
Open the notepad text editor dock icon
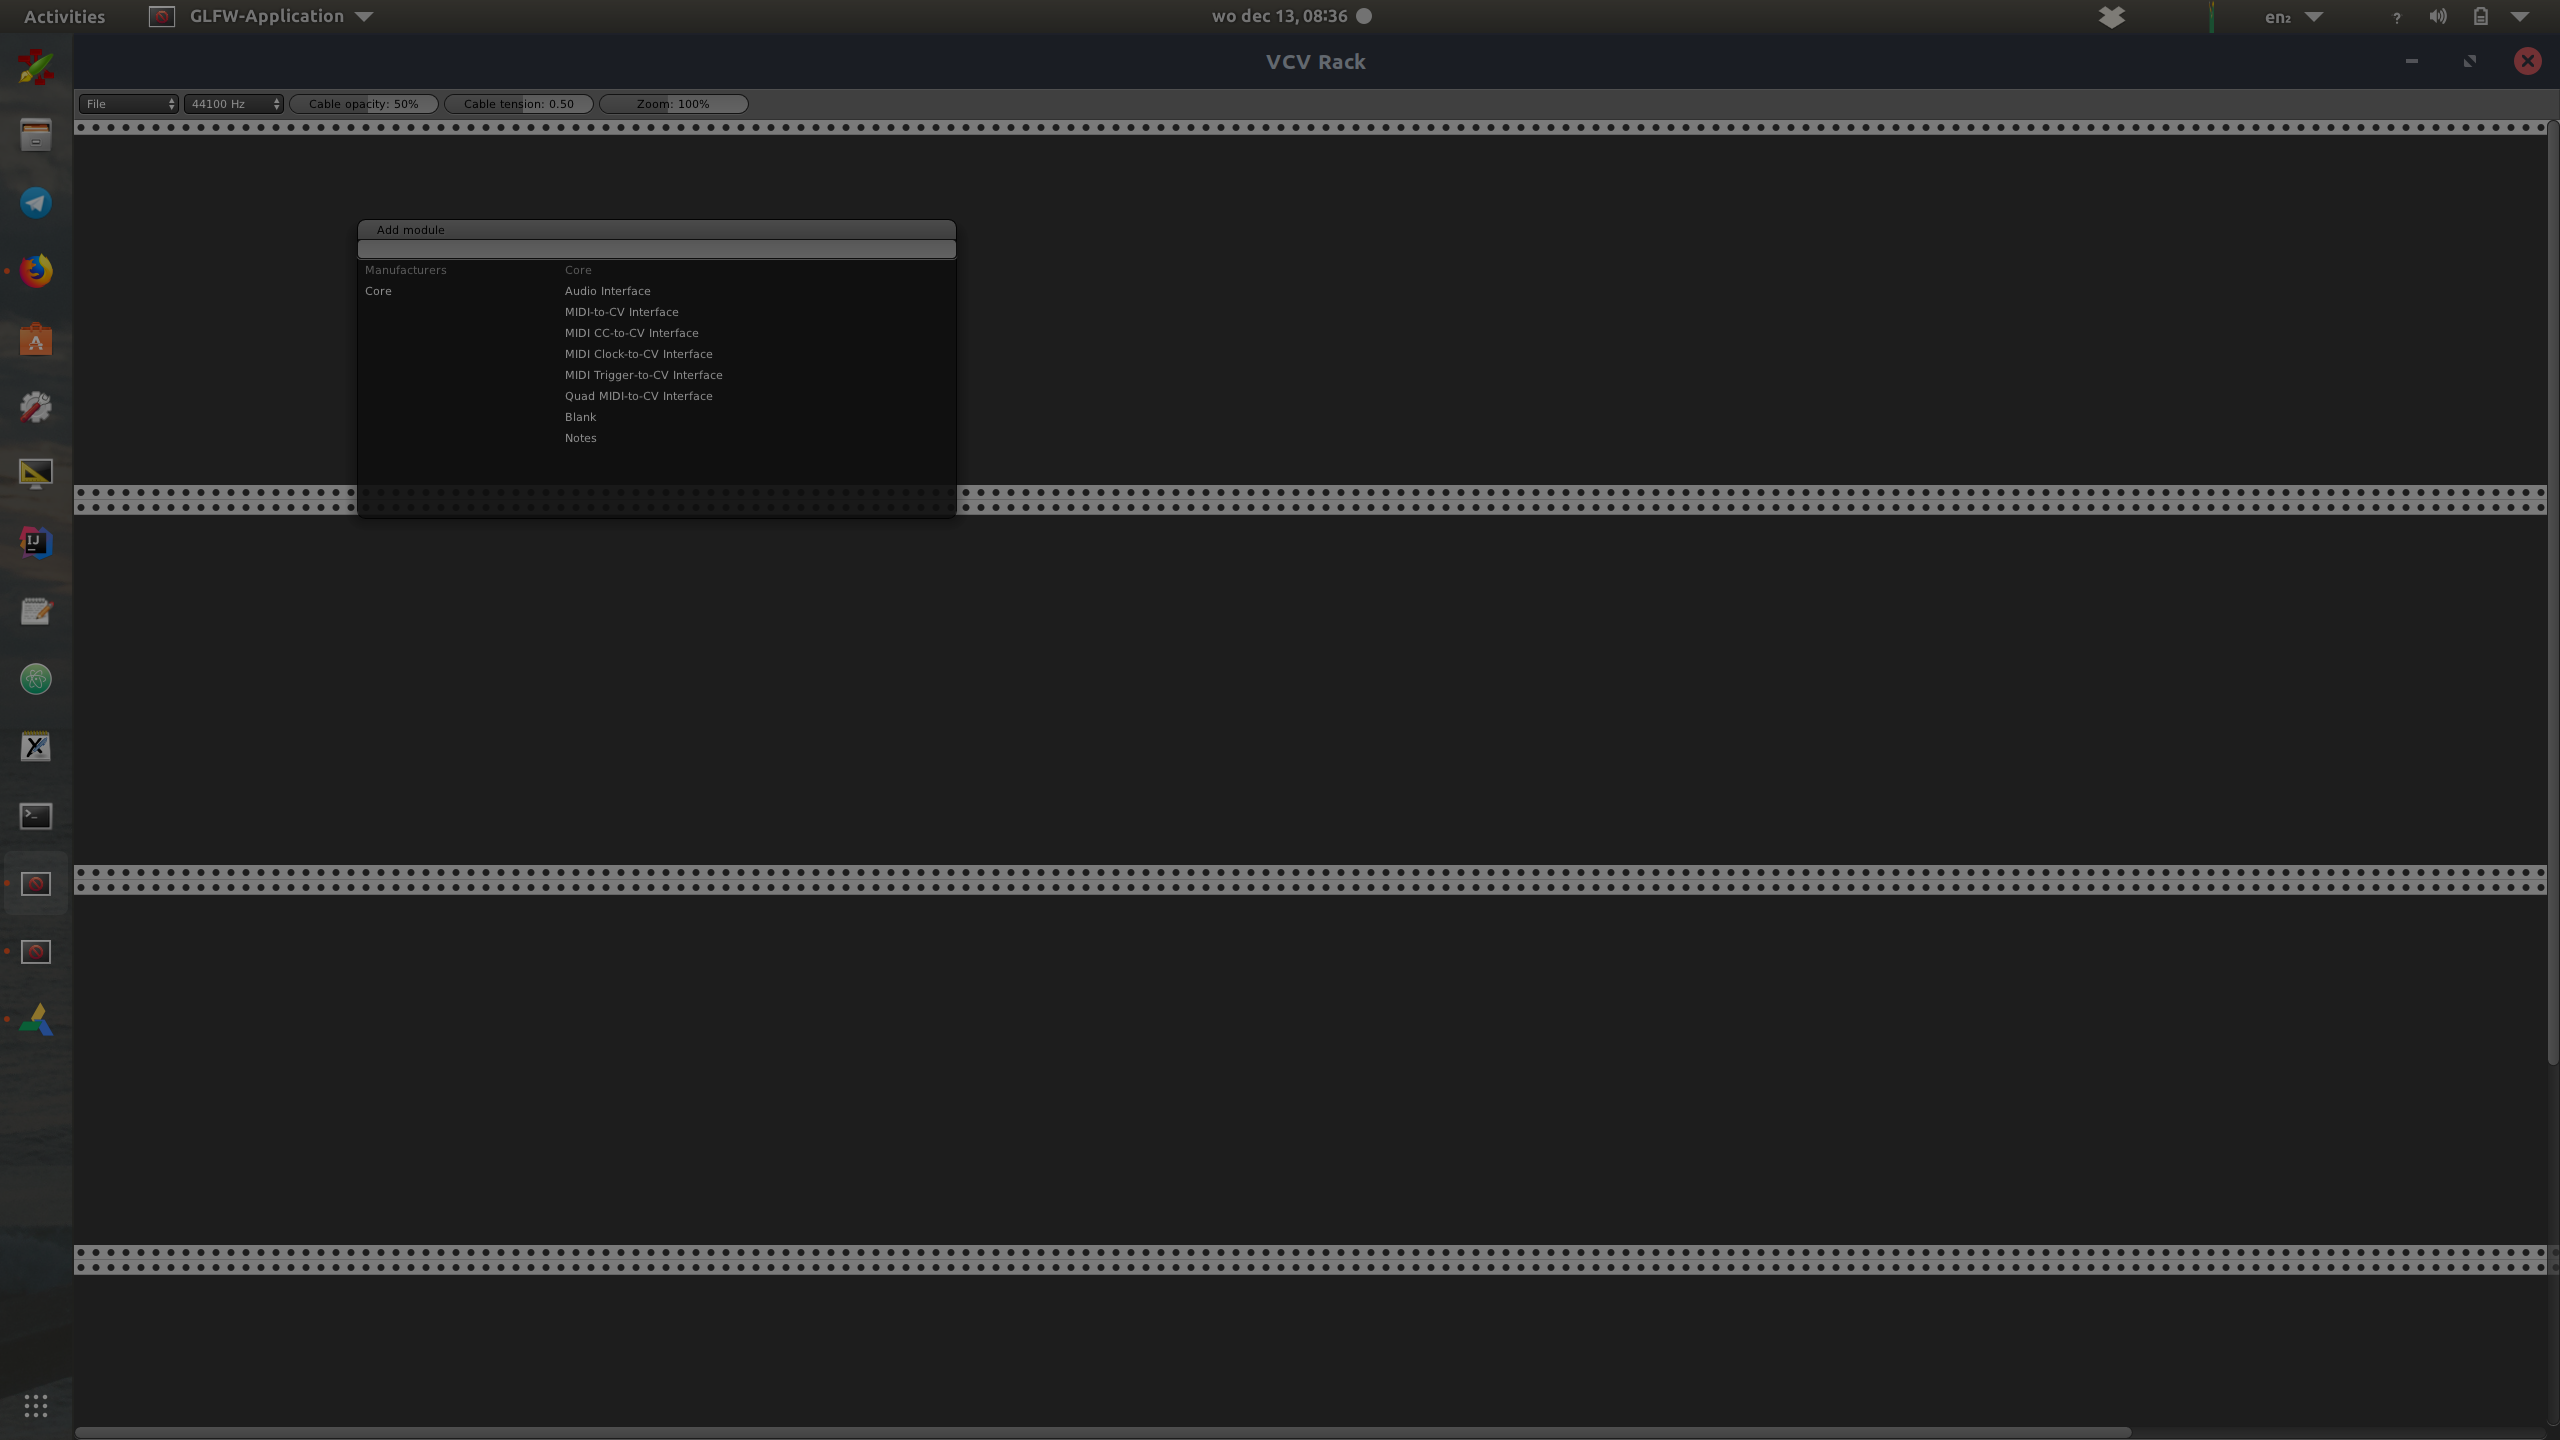pyautogui.click(x=36, y=611)
